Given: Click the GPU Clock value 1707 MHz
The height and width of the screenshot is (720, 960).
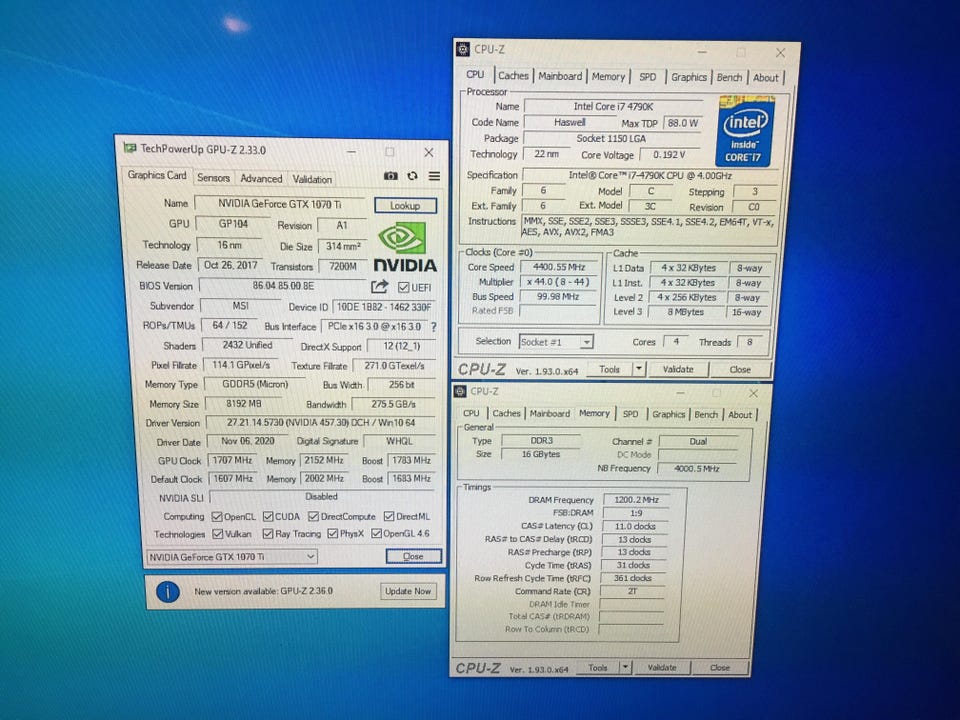Looking at the screenshot, I should tap(233, 460).
